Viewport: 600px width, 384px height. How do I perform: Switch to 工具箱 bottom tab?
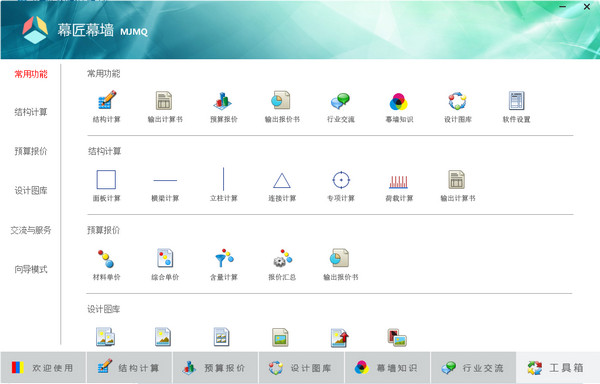pyautogui.click(x=558, y=368)
